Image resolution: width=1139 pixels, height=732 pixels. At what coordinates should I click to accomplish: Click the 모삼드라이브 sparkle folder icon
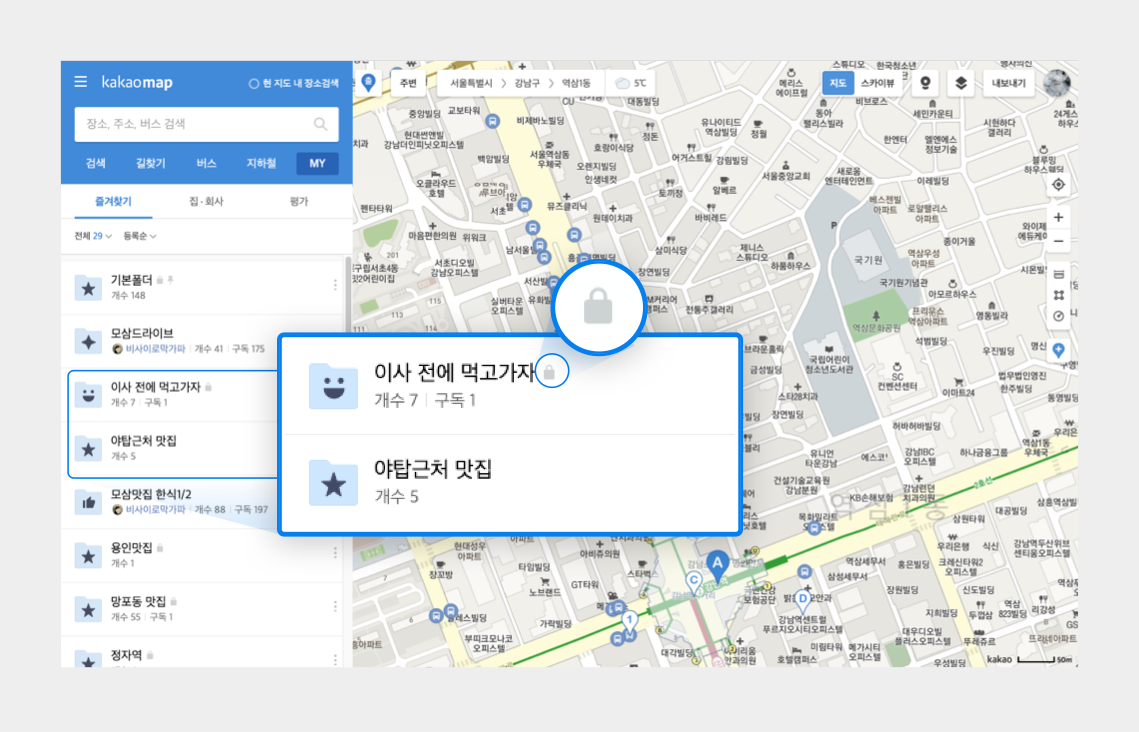(88, 341)
